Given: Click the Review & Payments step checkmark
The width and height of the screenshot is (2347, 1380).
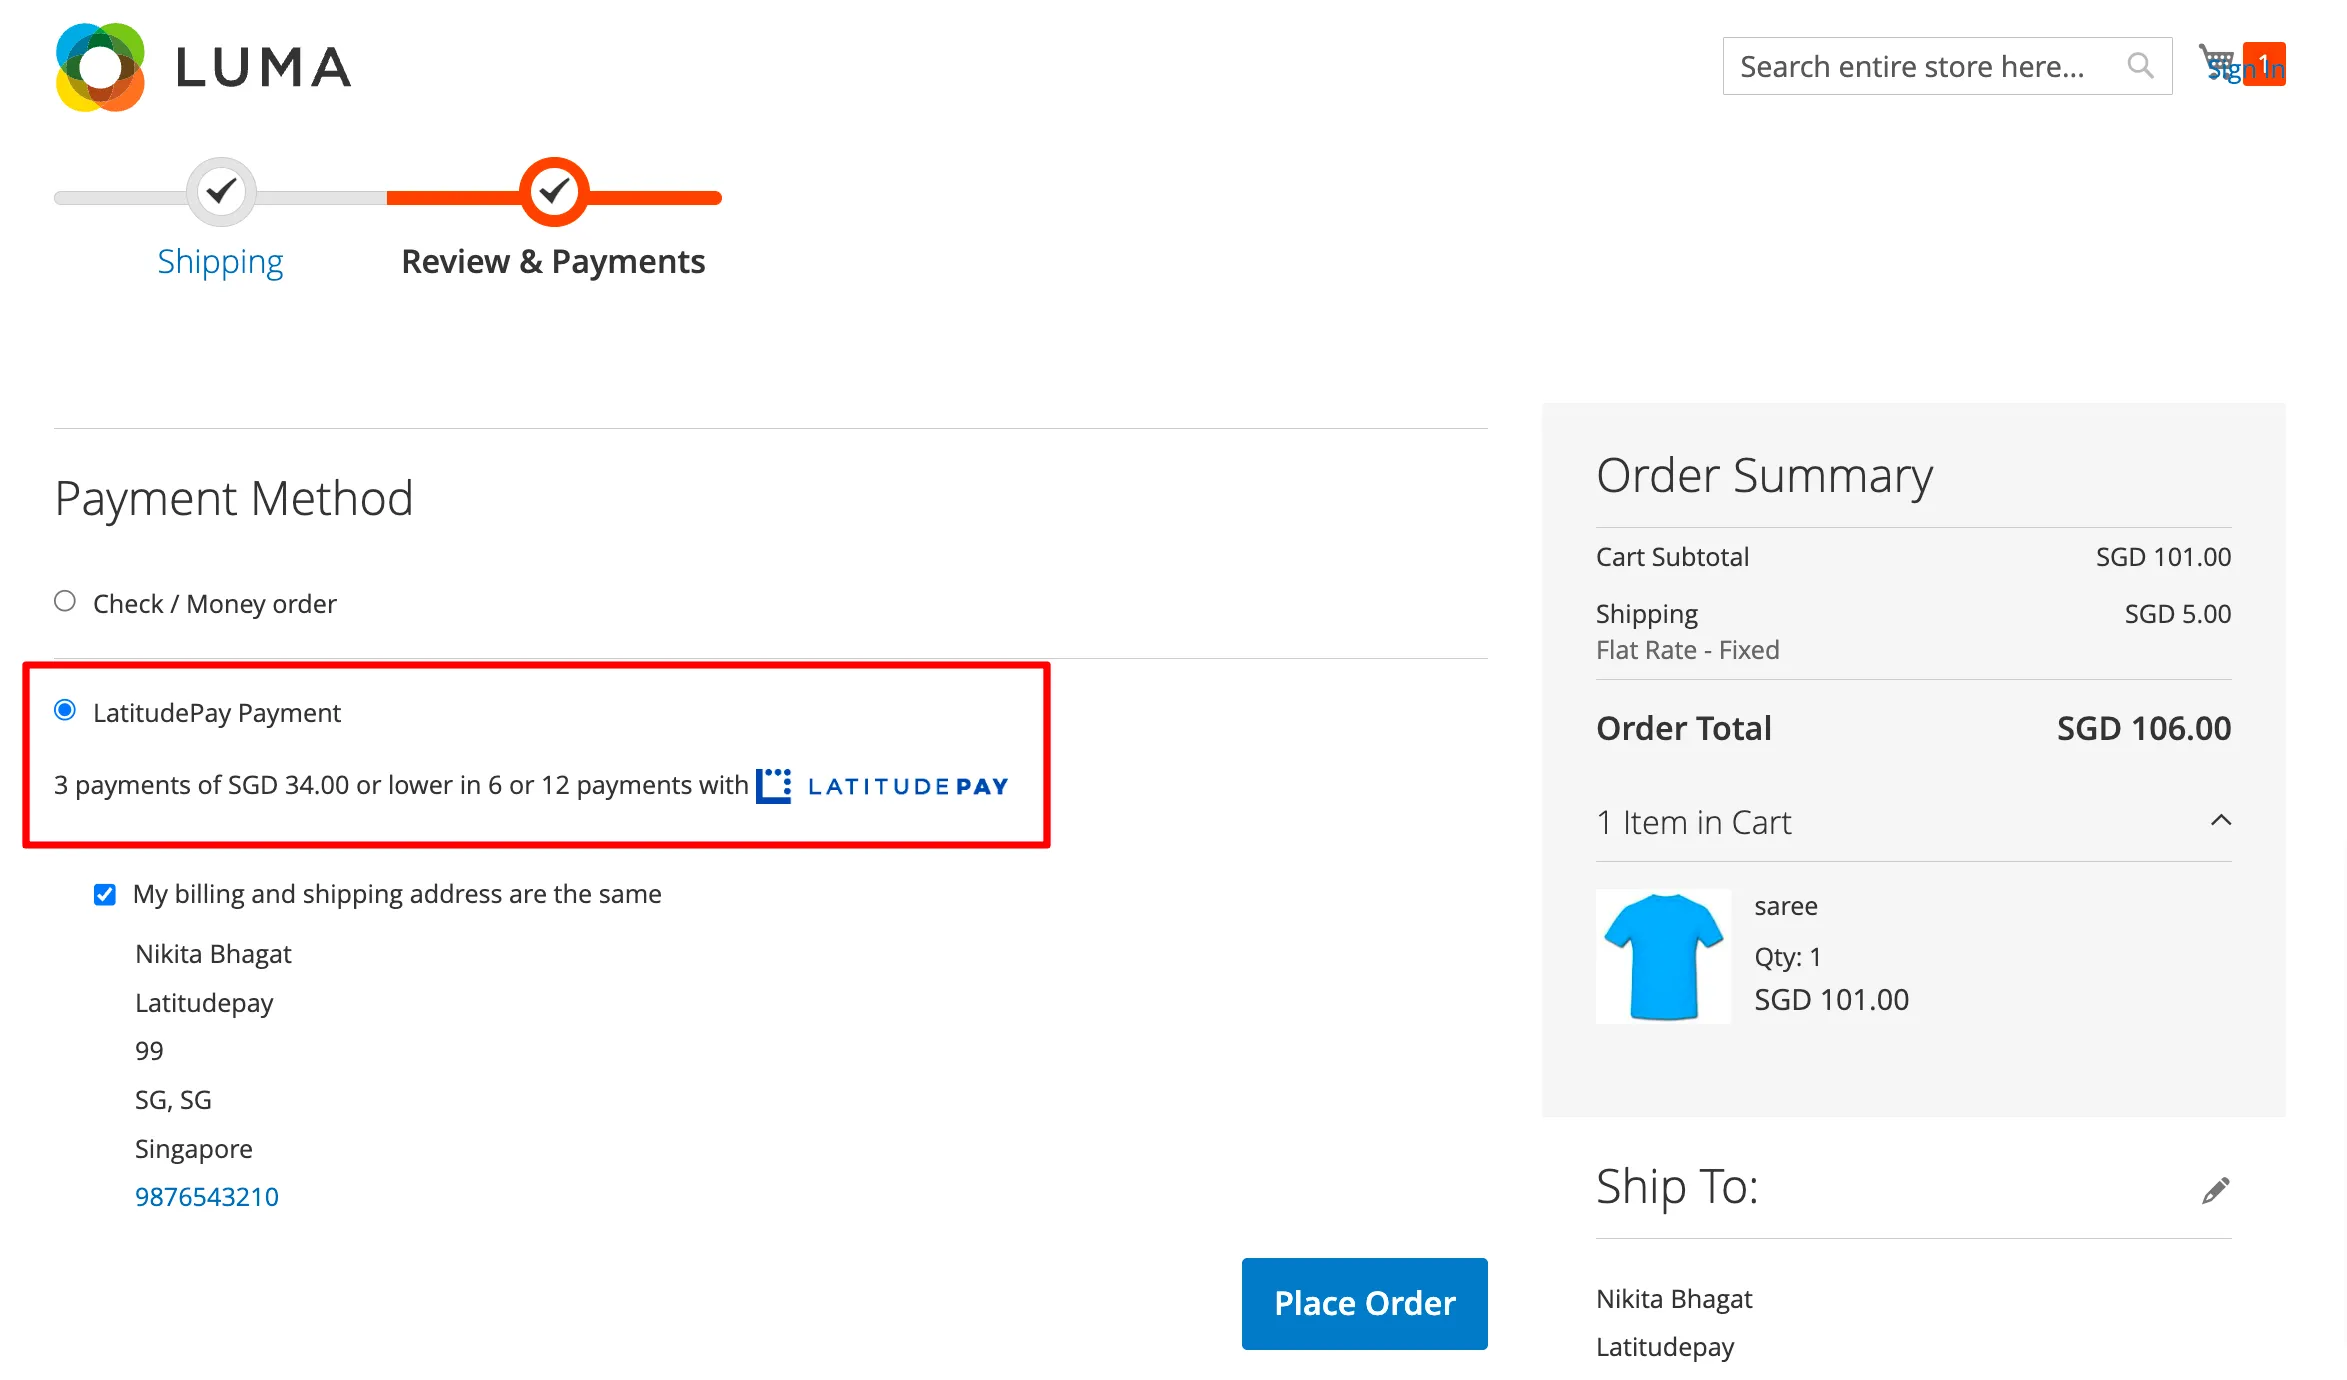Looking at the screenshot, I should coord(554,191).
